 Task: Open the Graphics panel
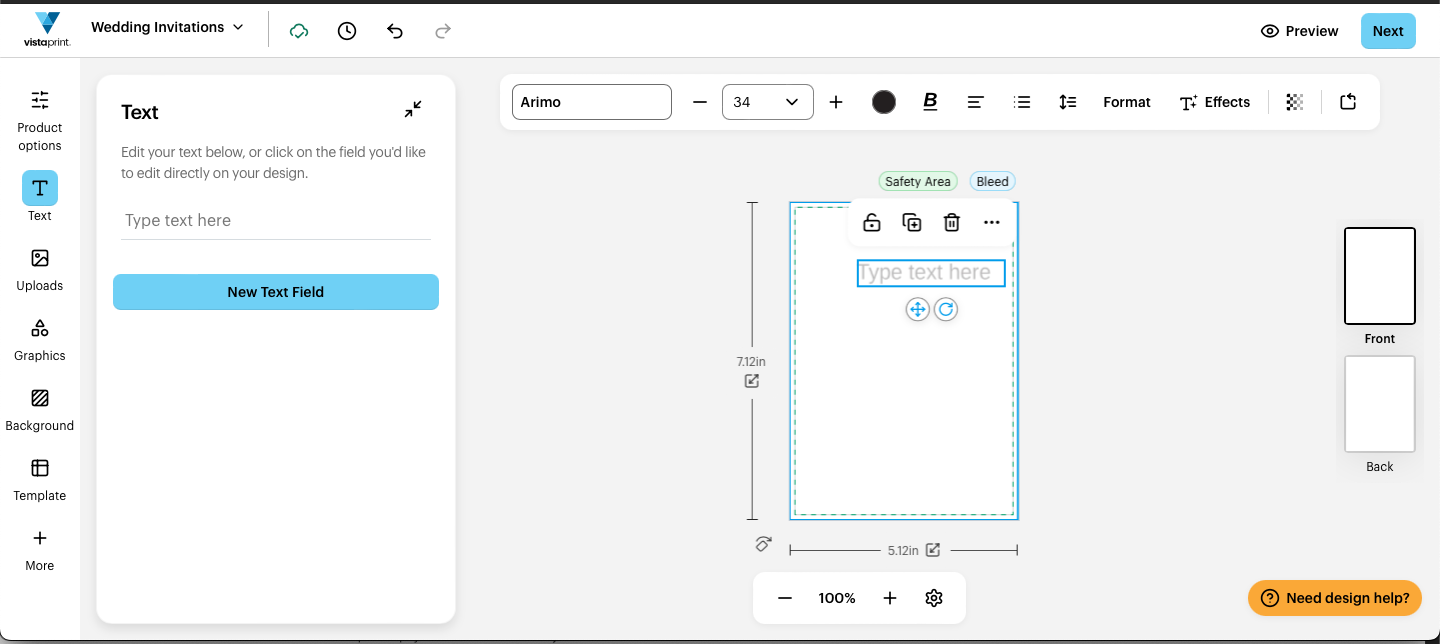pyautogui.click(x=40, y=340)
